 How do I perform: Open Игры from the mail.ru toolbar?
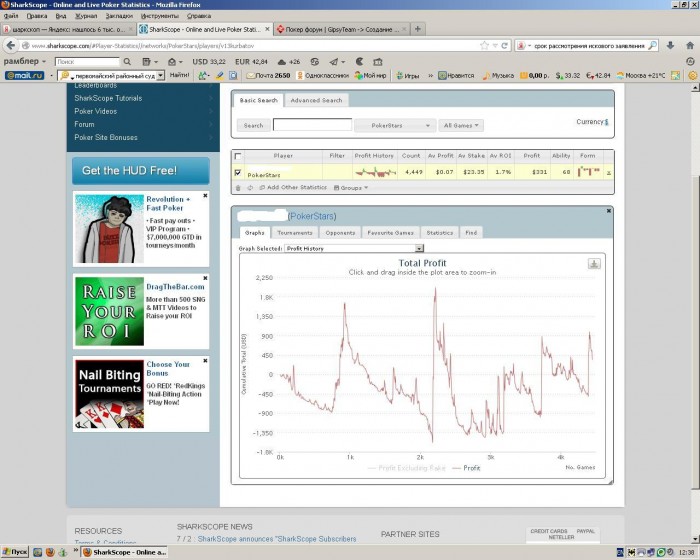pyautogui.click(x=408, y=75)
